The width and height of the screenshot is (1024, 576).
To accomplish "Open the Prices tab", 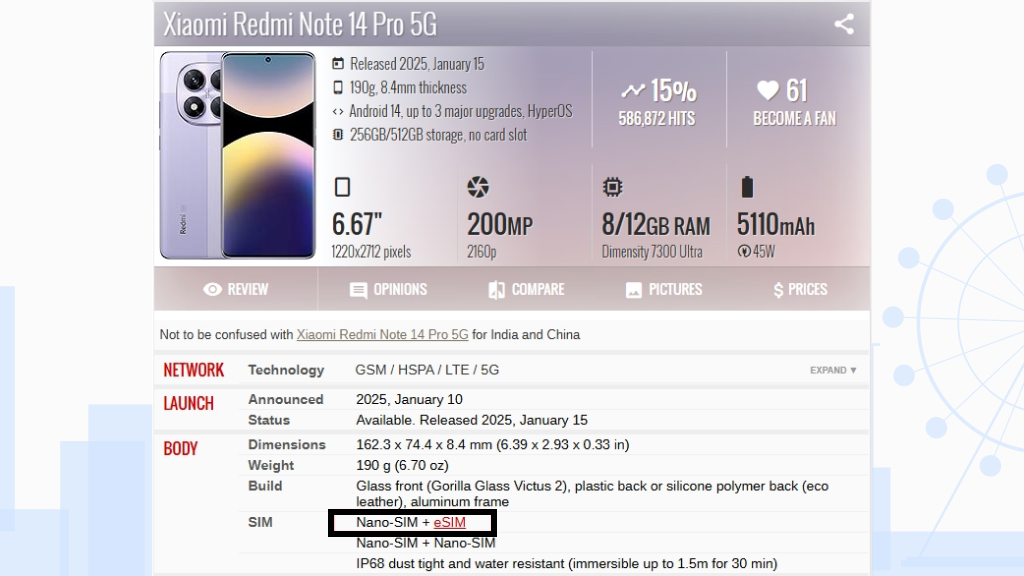I will tap(800, 289).
